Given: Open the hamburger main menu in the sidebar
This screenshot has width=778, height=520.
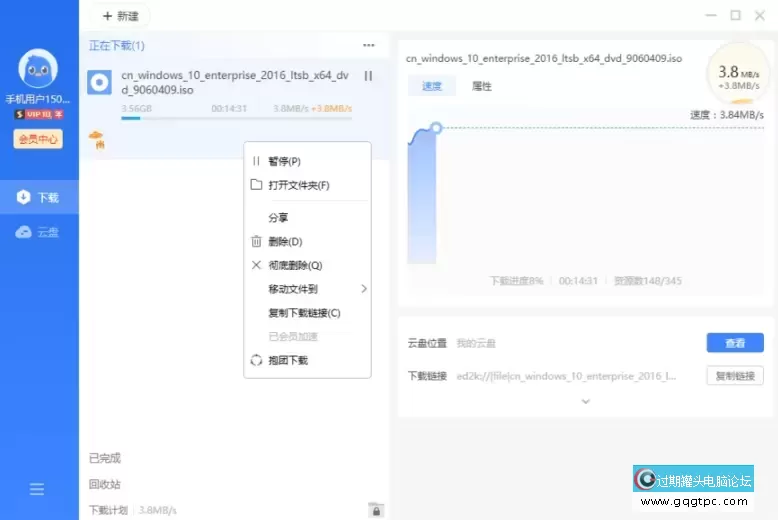Looking at the screenshot, I should point(37,489).
